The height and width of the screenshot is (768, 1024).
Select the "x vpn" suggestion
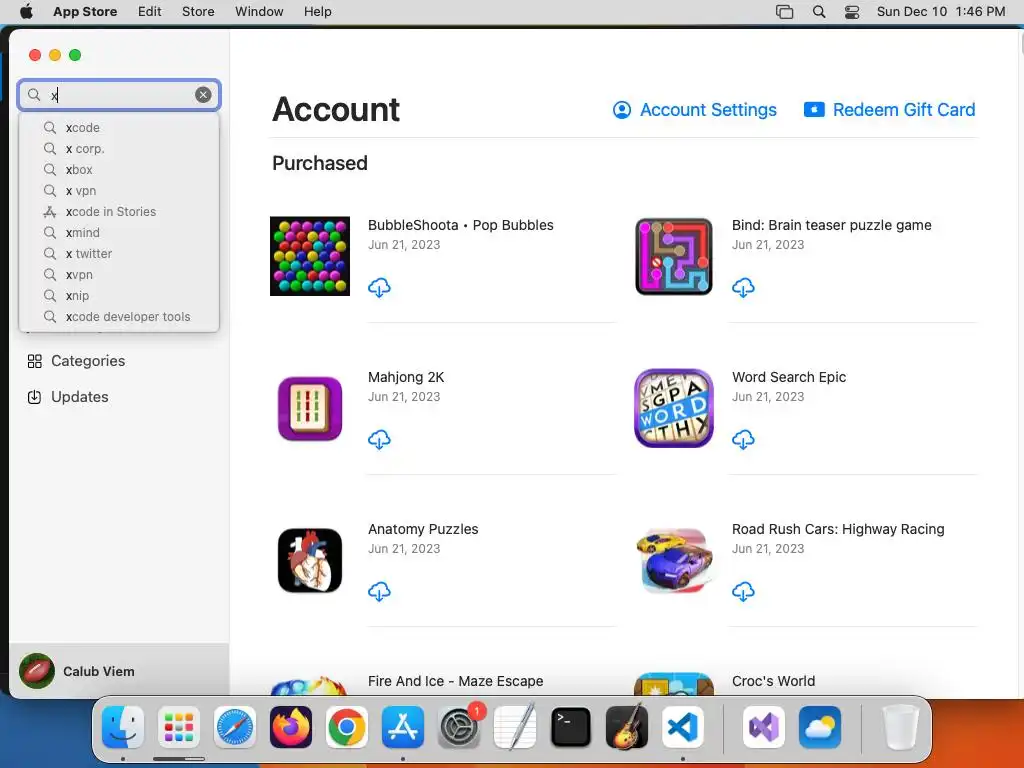(x=119, y=191)
